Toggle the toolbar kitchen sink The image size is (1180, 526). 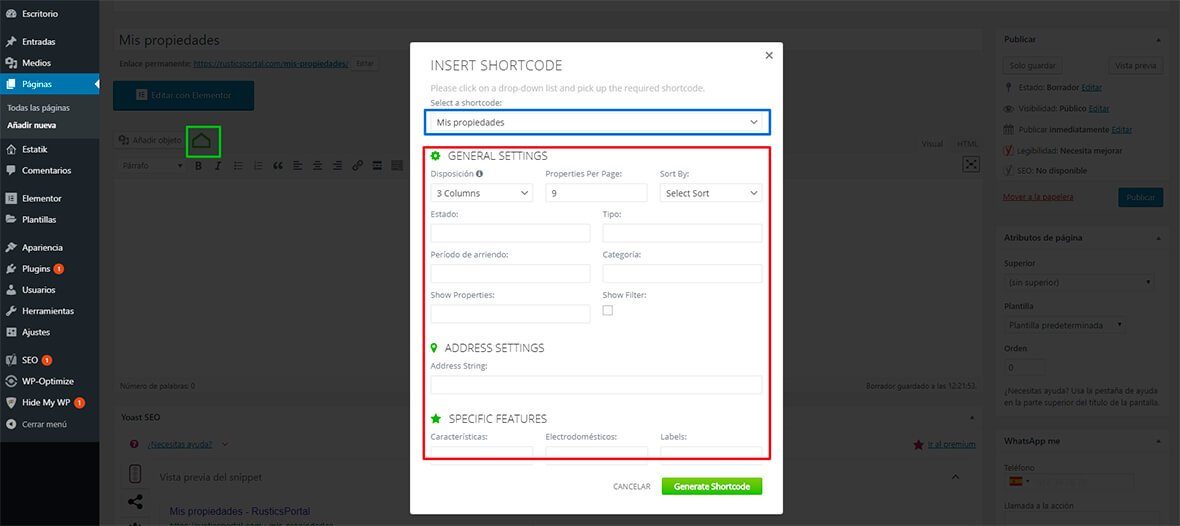click(397, 166)
